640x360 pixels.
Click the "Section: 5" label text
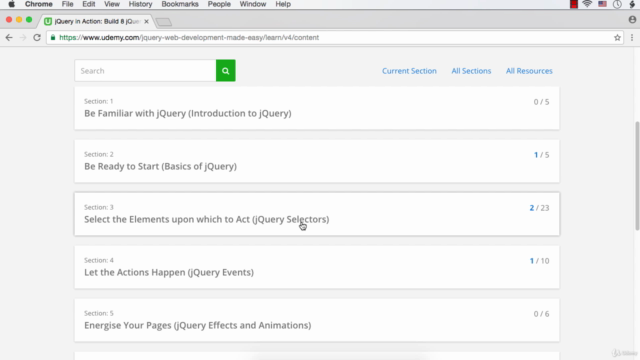(x=99, y=313)
